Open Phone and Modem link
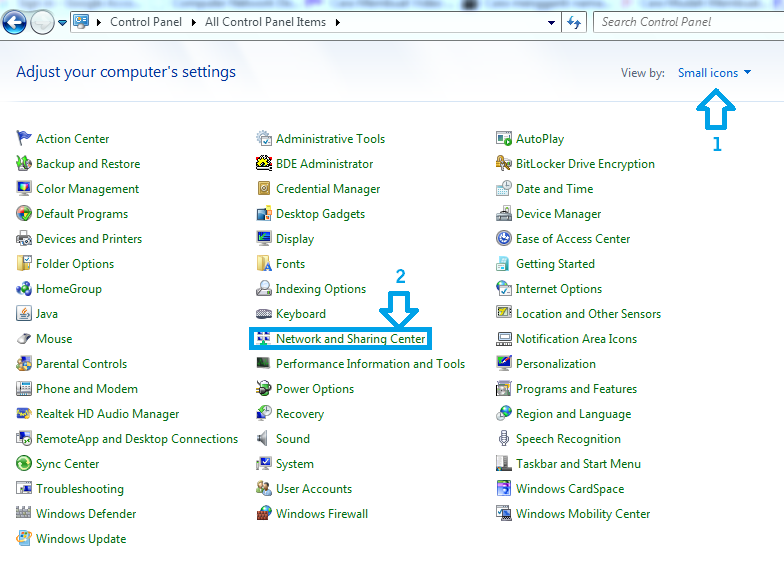Viewport: 784px width, 564px height. pos(87,388)
